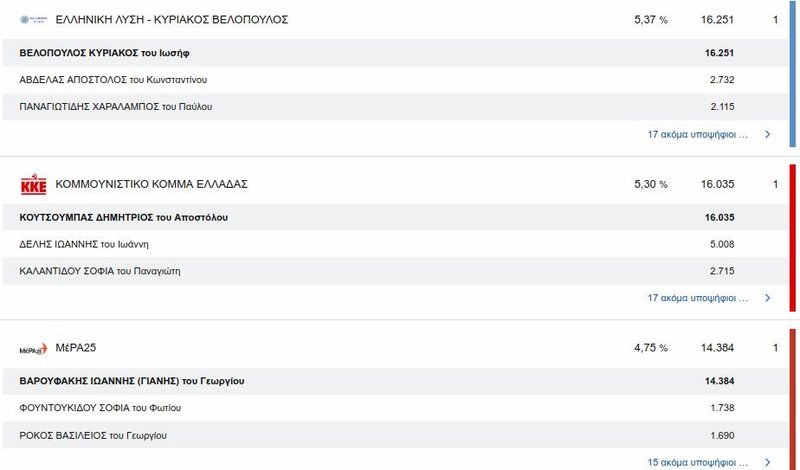This screenshot has width=800, height=470.
Task: Click chevron arrow beside KKE candidates link
Action: point(767,298)
